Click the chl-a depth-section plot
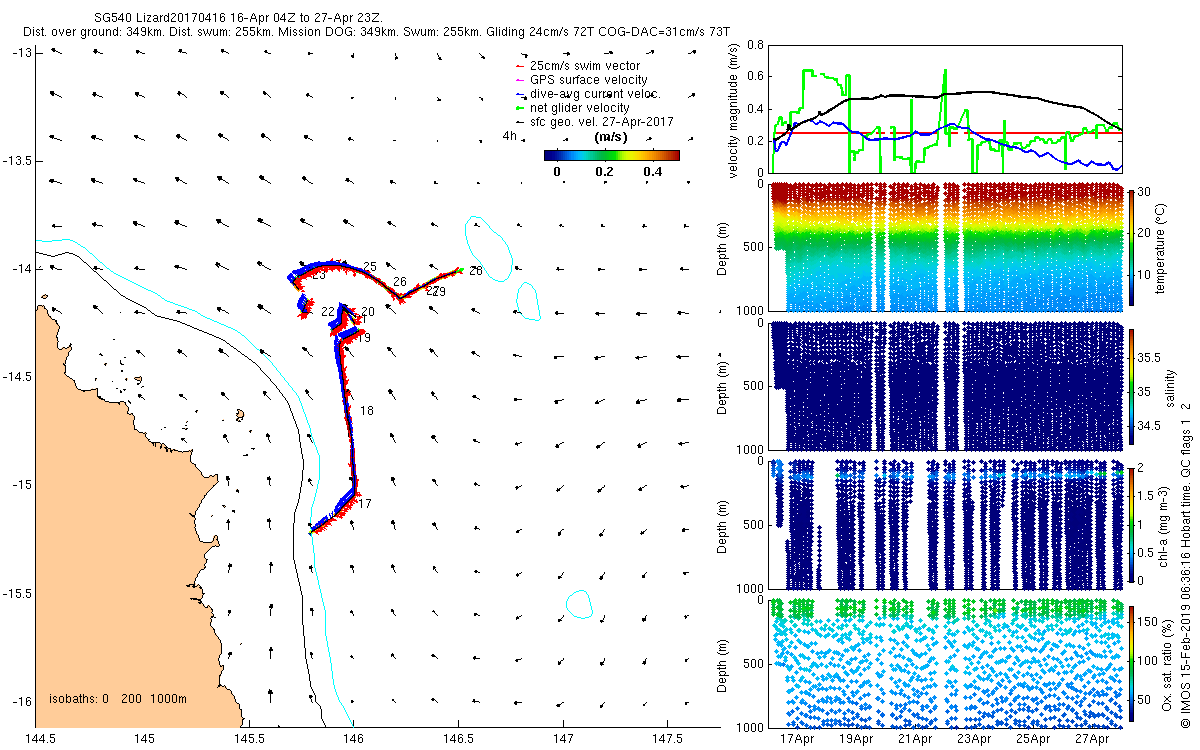 coord(945,523)
